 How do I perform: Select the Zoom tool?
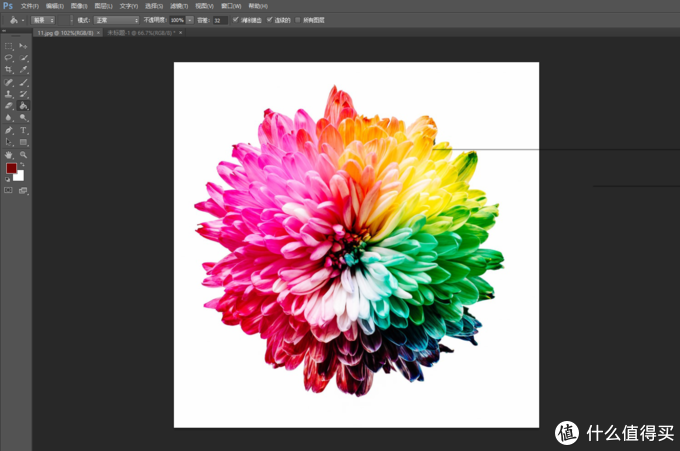(23, 155)
